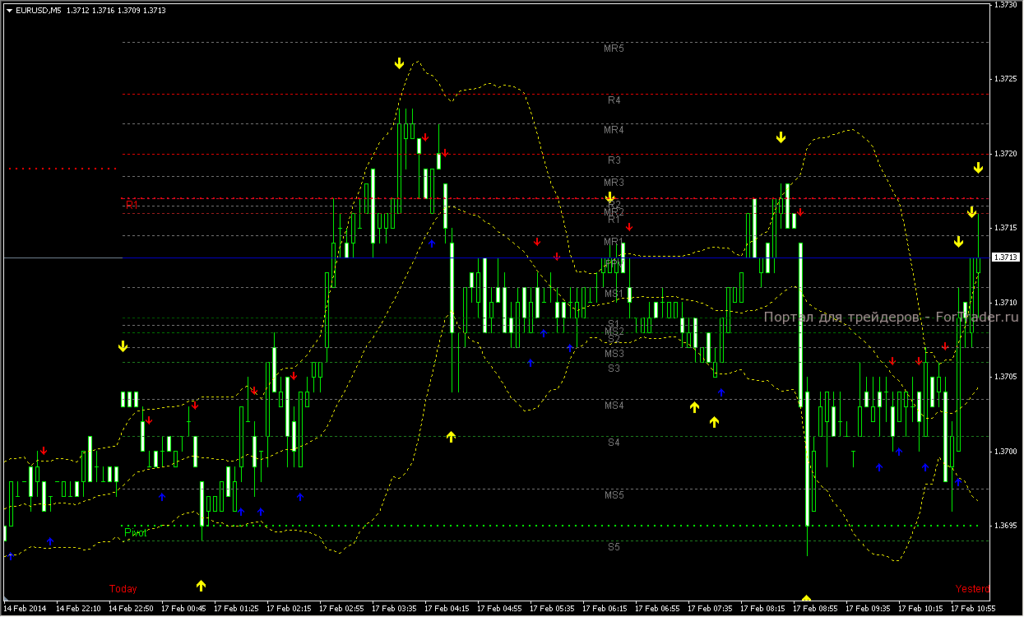Select the MR4 level label

614,130
